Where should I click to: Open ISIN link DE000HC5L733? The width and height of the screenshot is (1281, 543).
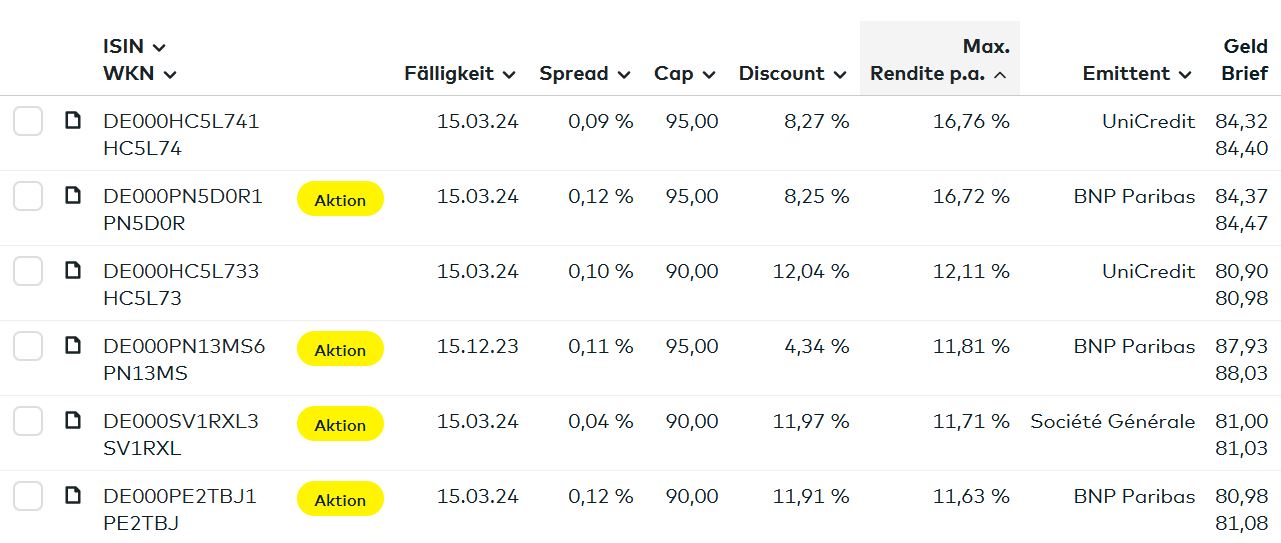[x=181, y=271]
